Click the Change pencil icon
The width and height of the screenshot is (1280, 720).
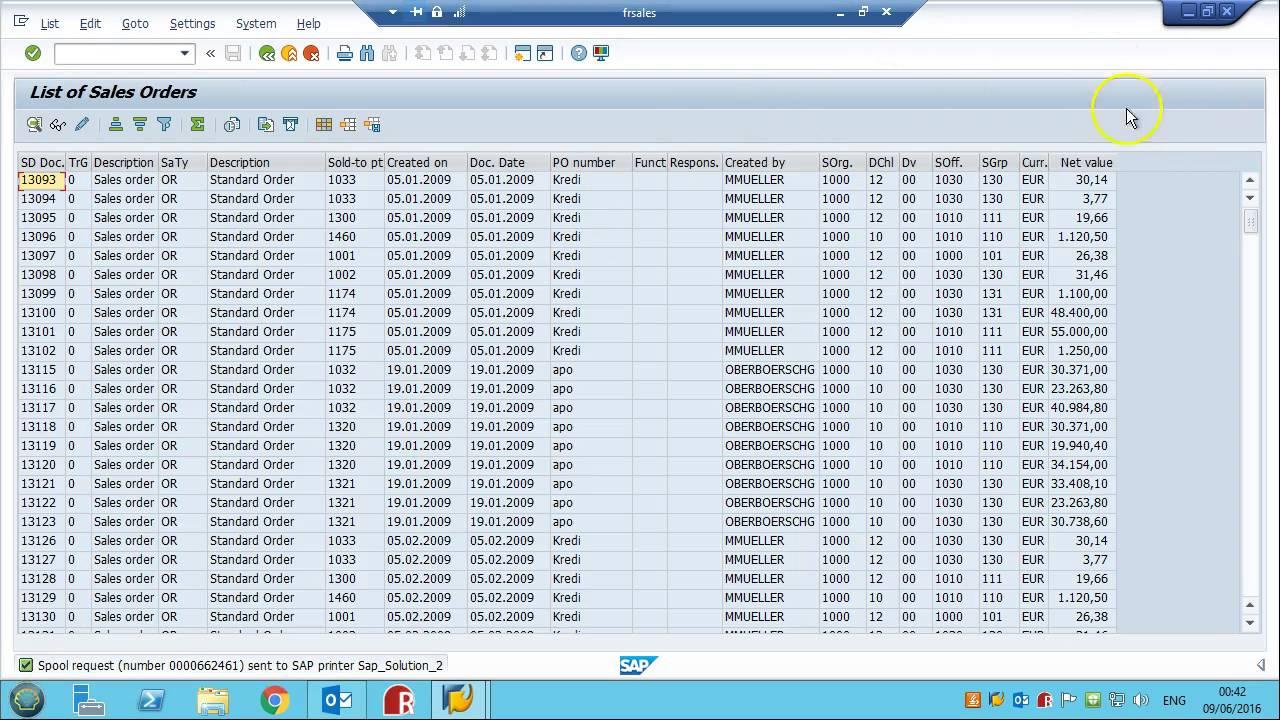[x=81, y=124]
